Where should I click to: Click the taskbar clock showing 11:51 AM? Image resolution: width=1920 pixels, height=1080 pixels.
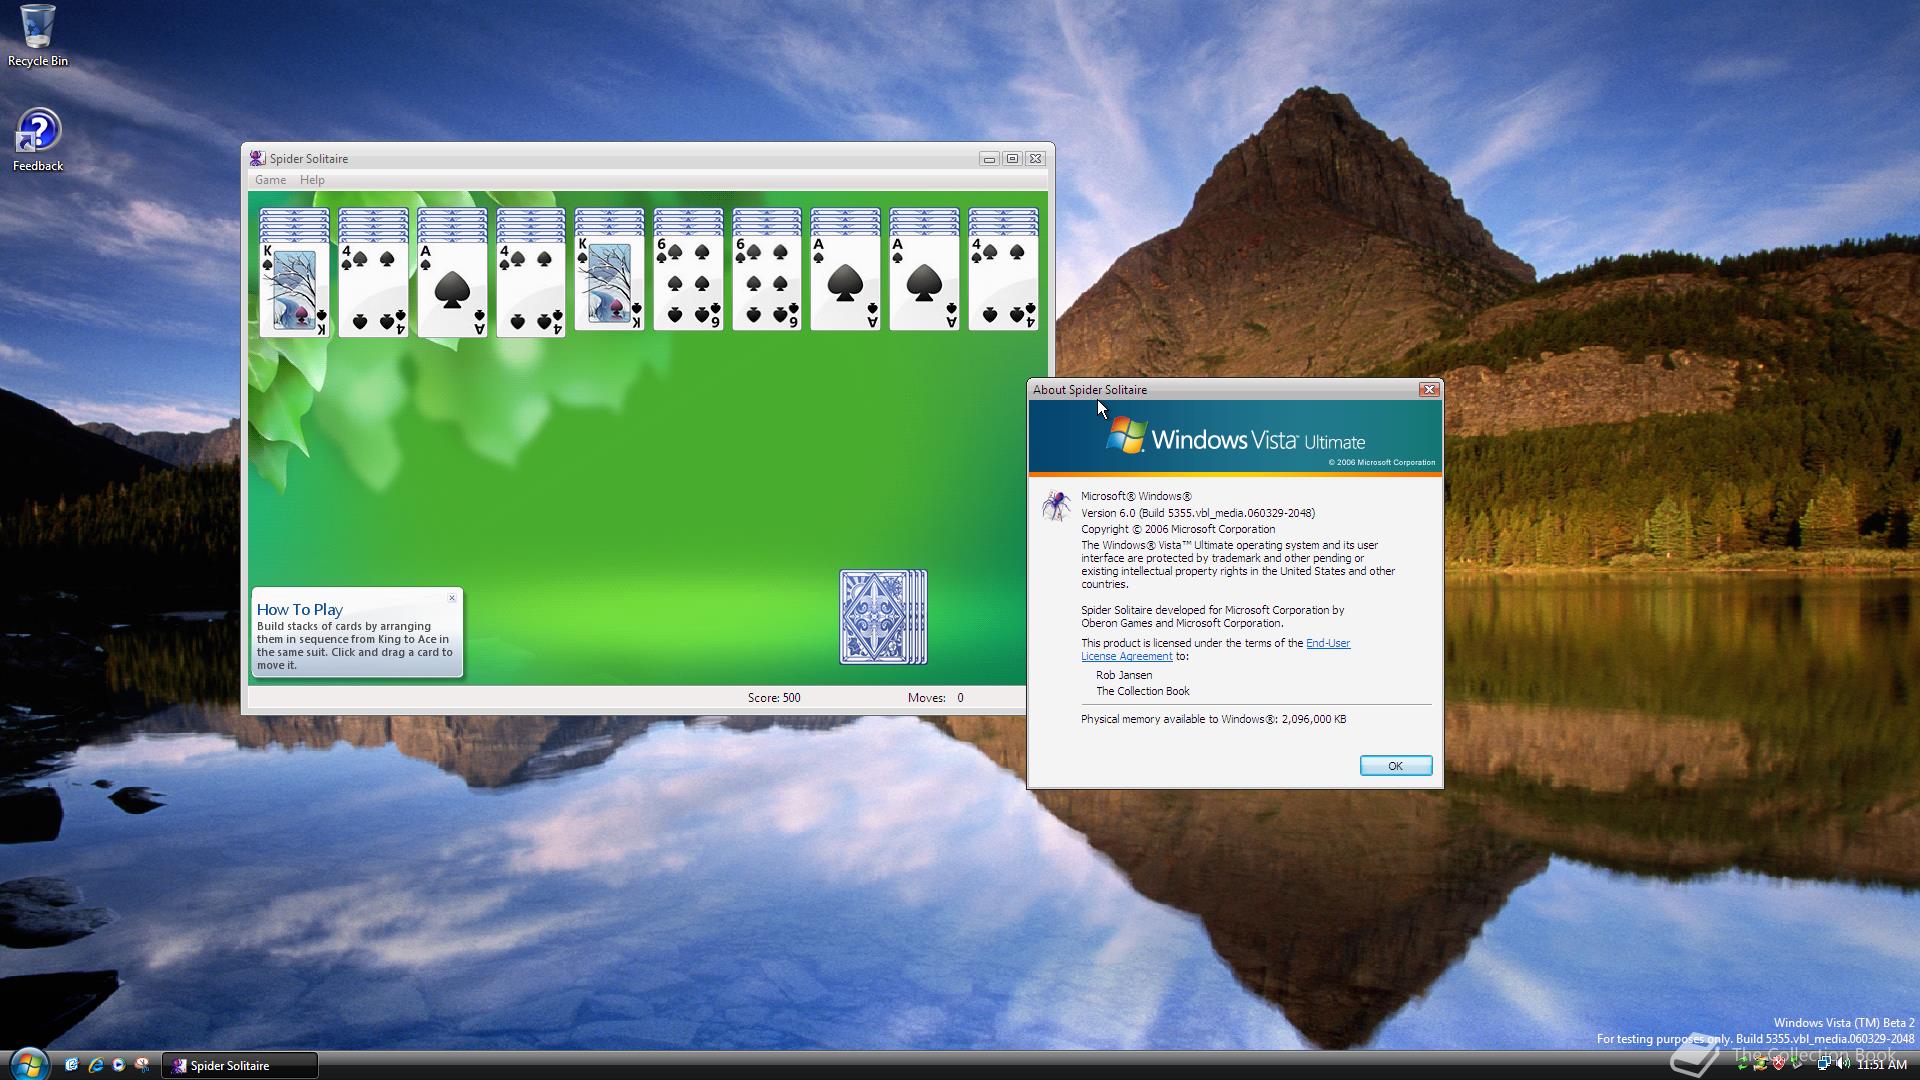point(1882,1065)
